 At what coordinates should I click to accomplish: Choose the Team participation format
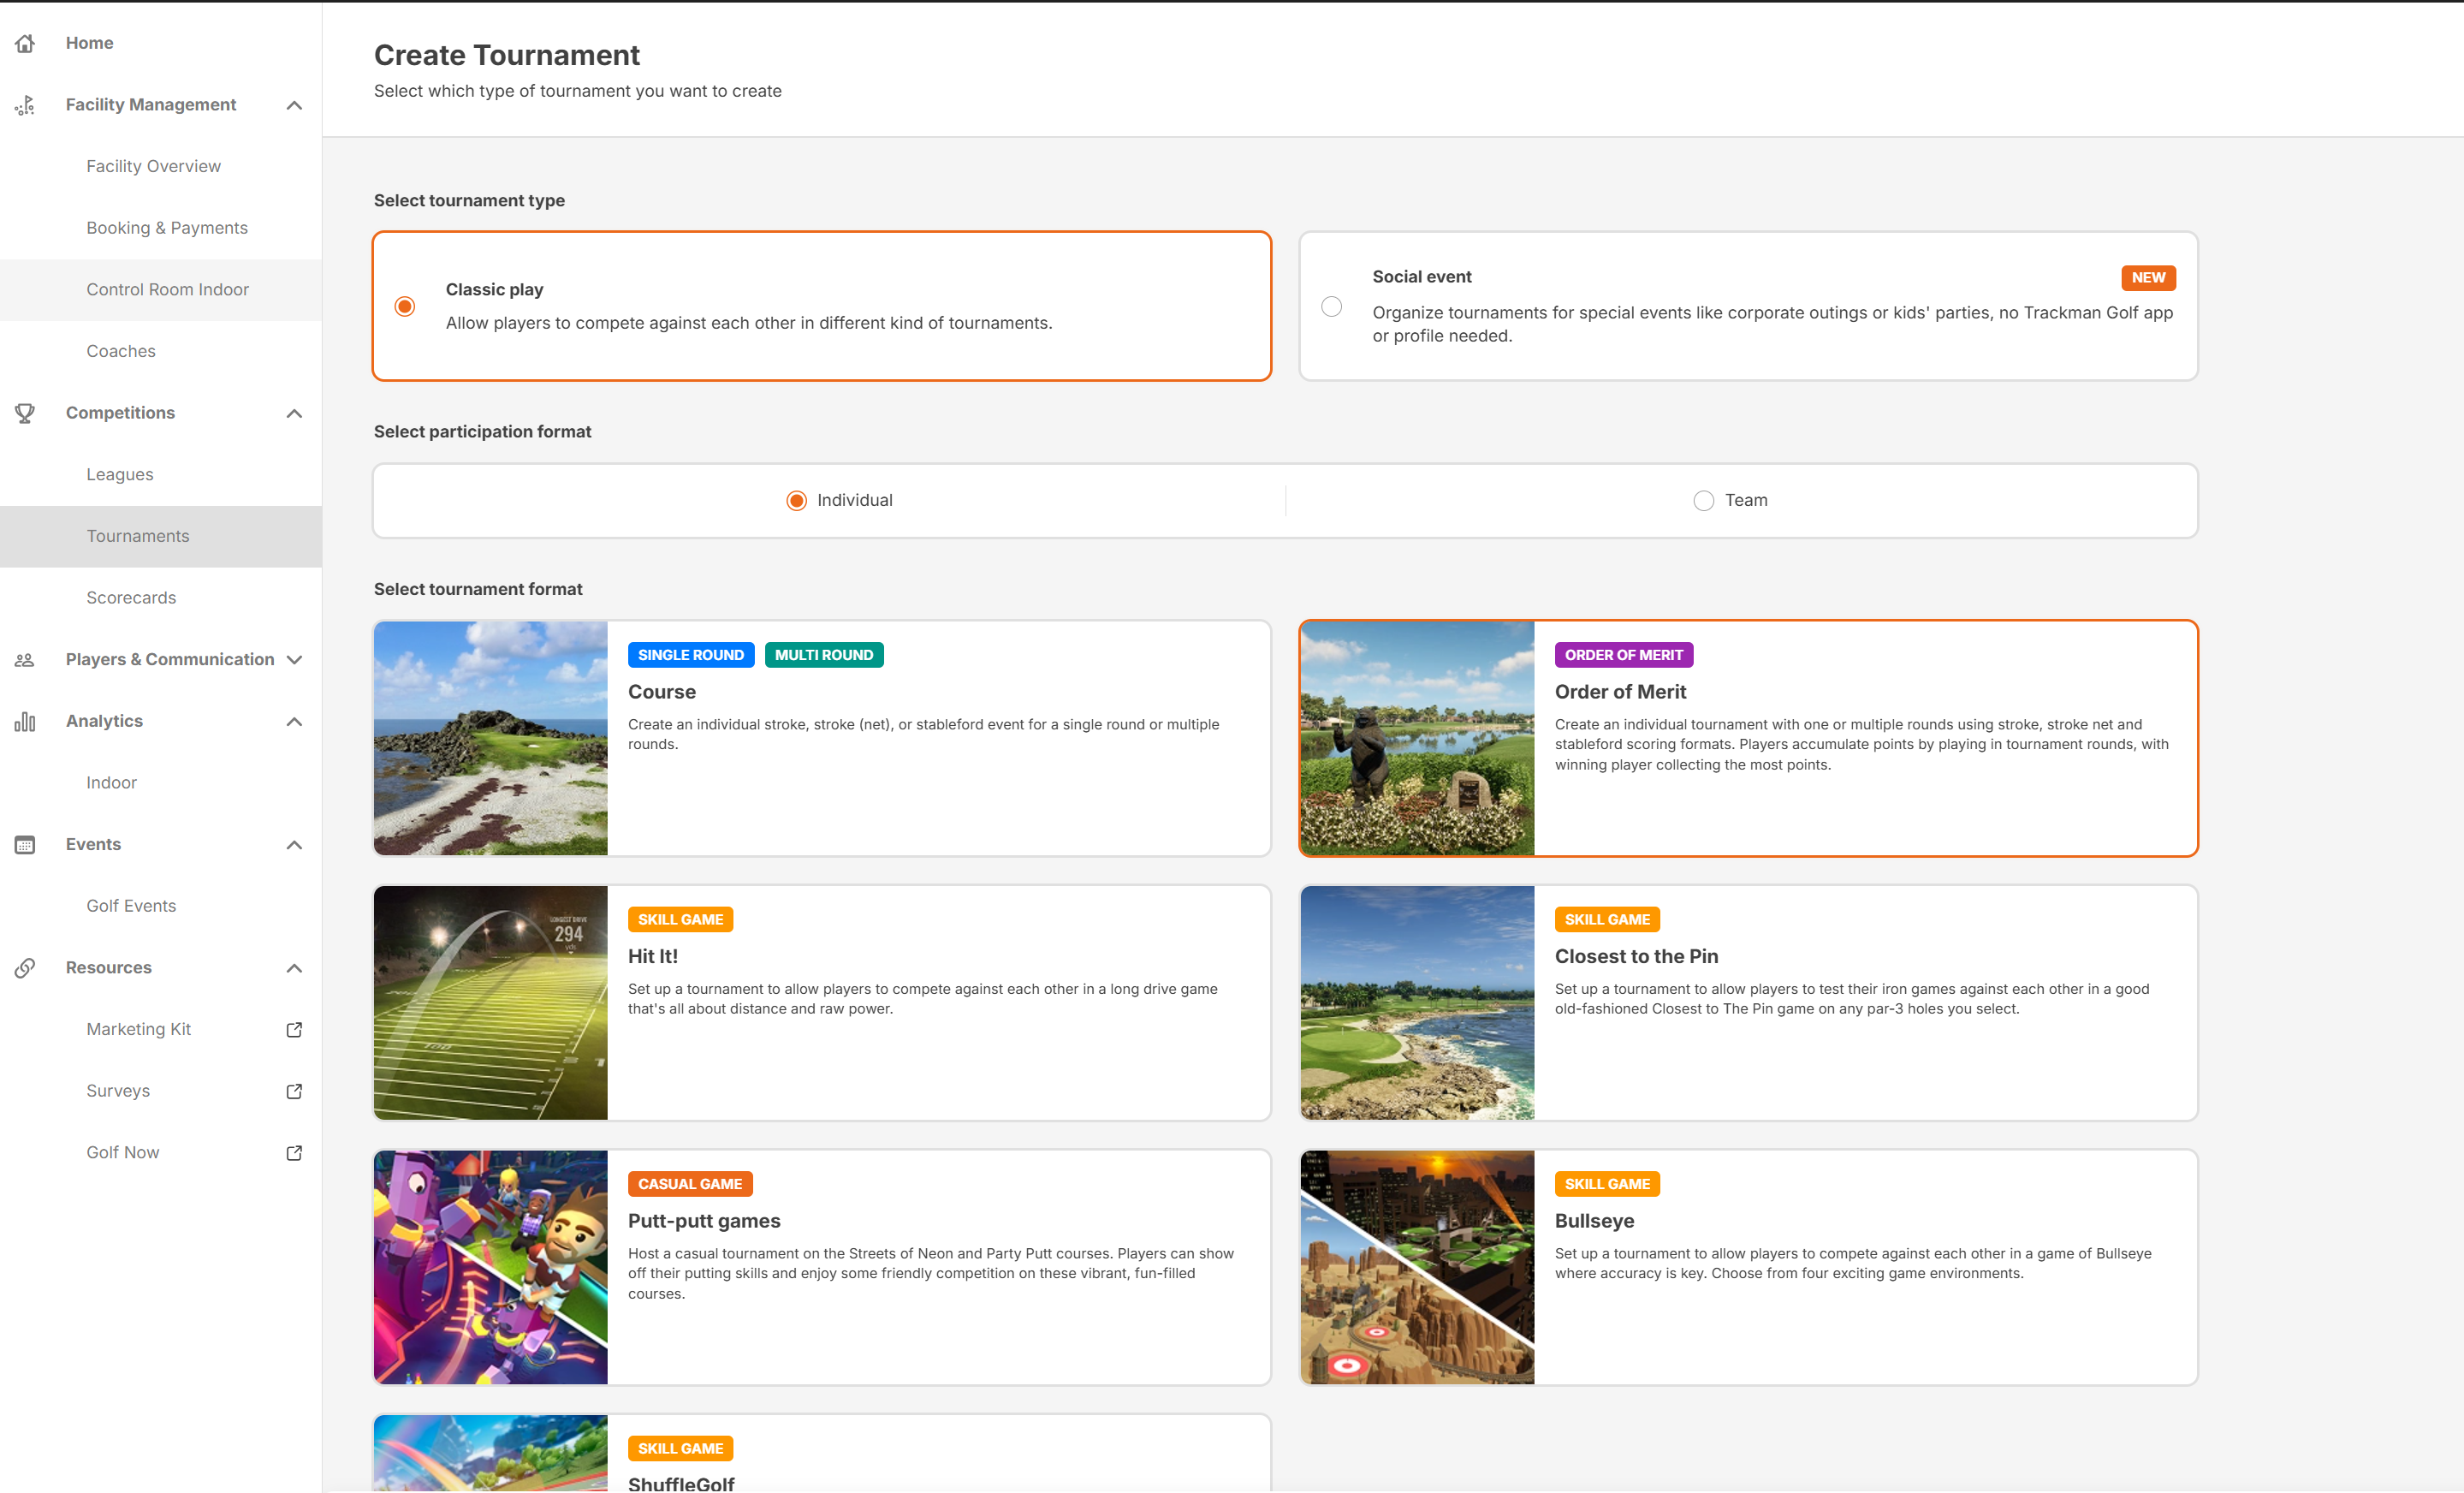click(1730, 500)
